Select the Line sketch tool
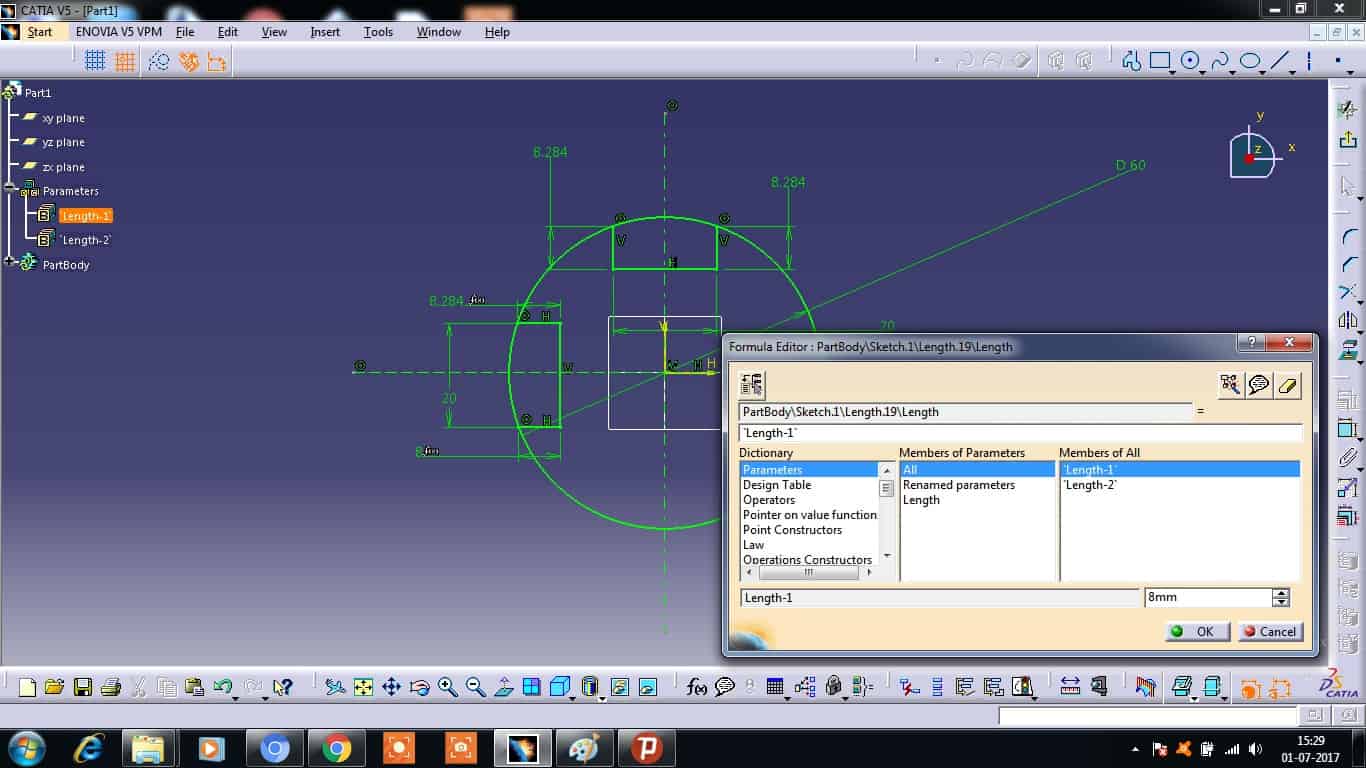The width and height of the screenshot is (1366, 768). (1280, 61)
